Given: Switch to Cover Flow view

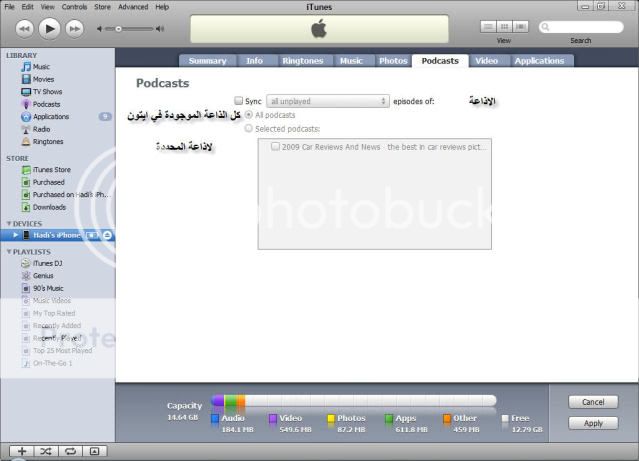Looking at the screenshot, I should (520, 27).
